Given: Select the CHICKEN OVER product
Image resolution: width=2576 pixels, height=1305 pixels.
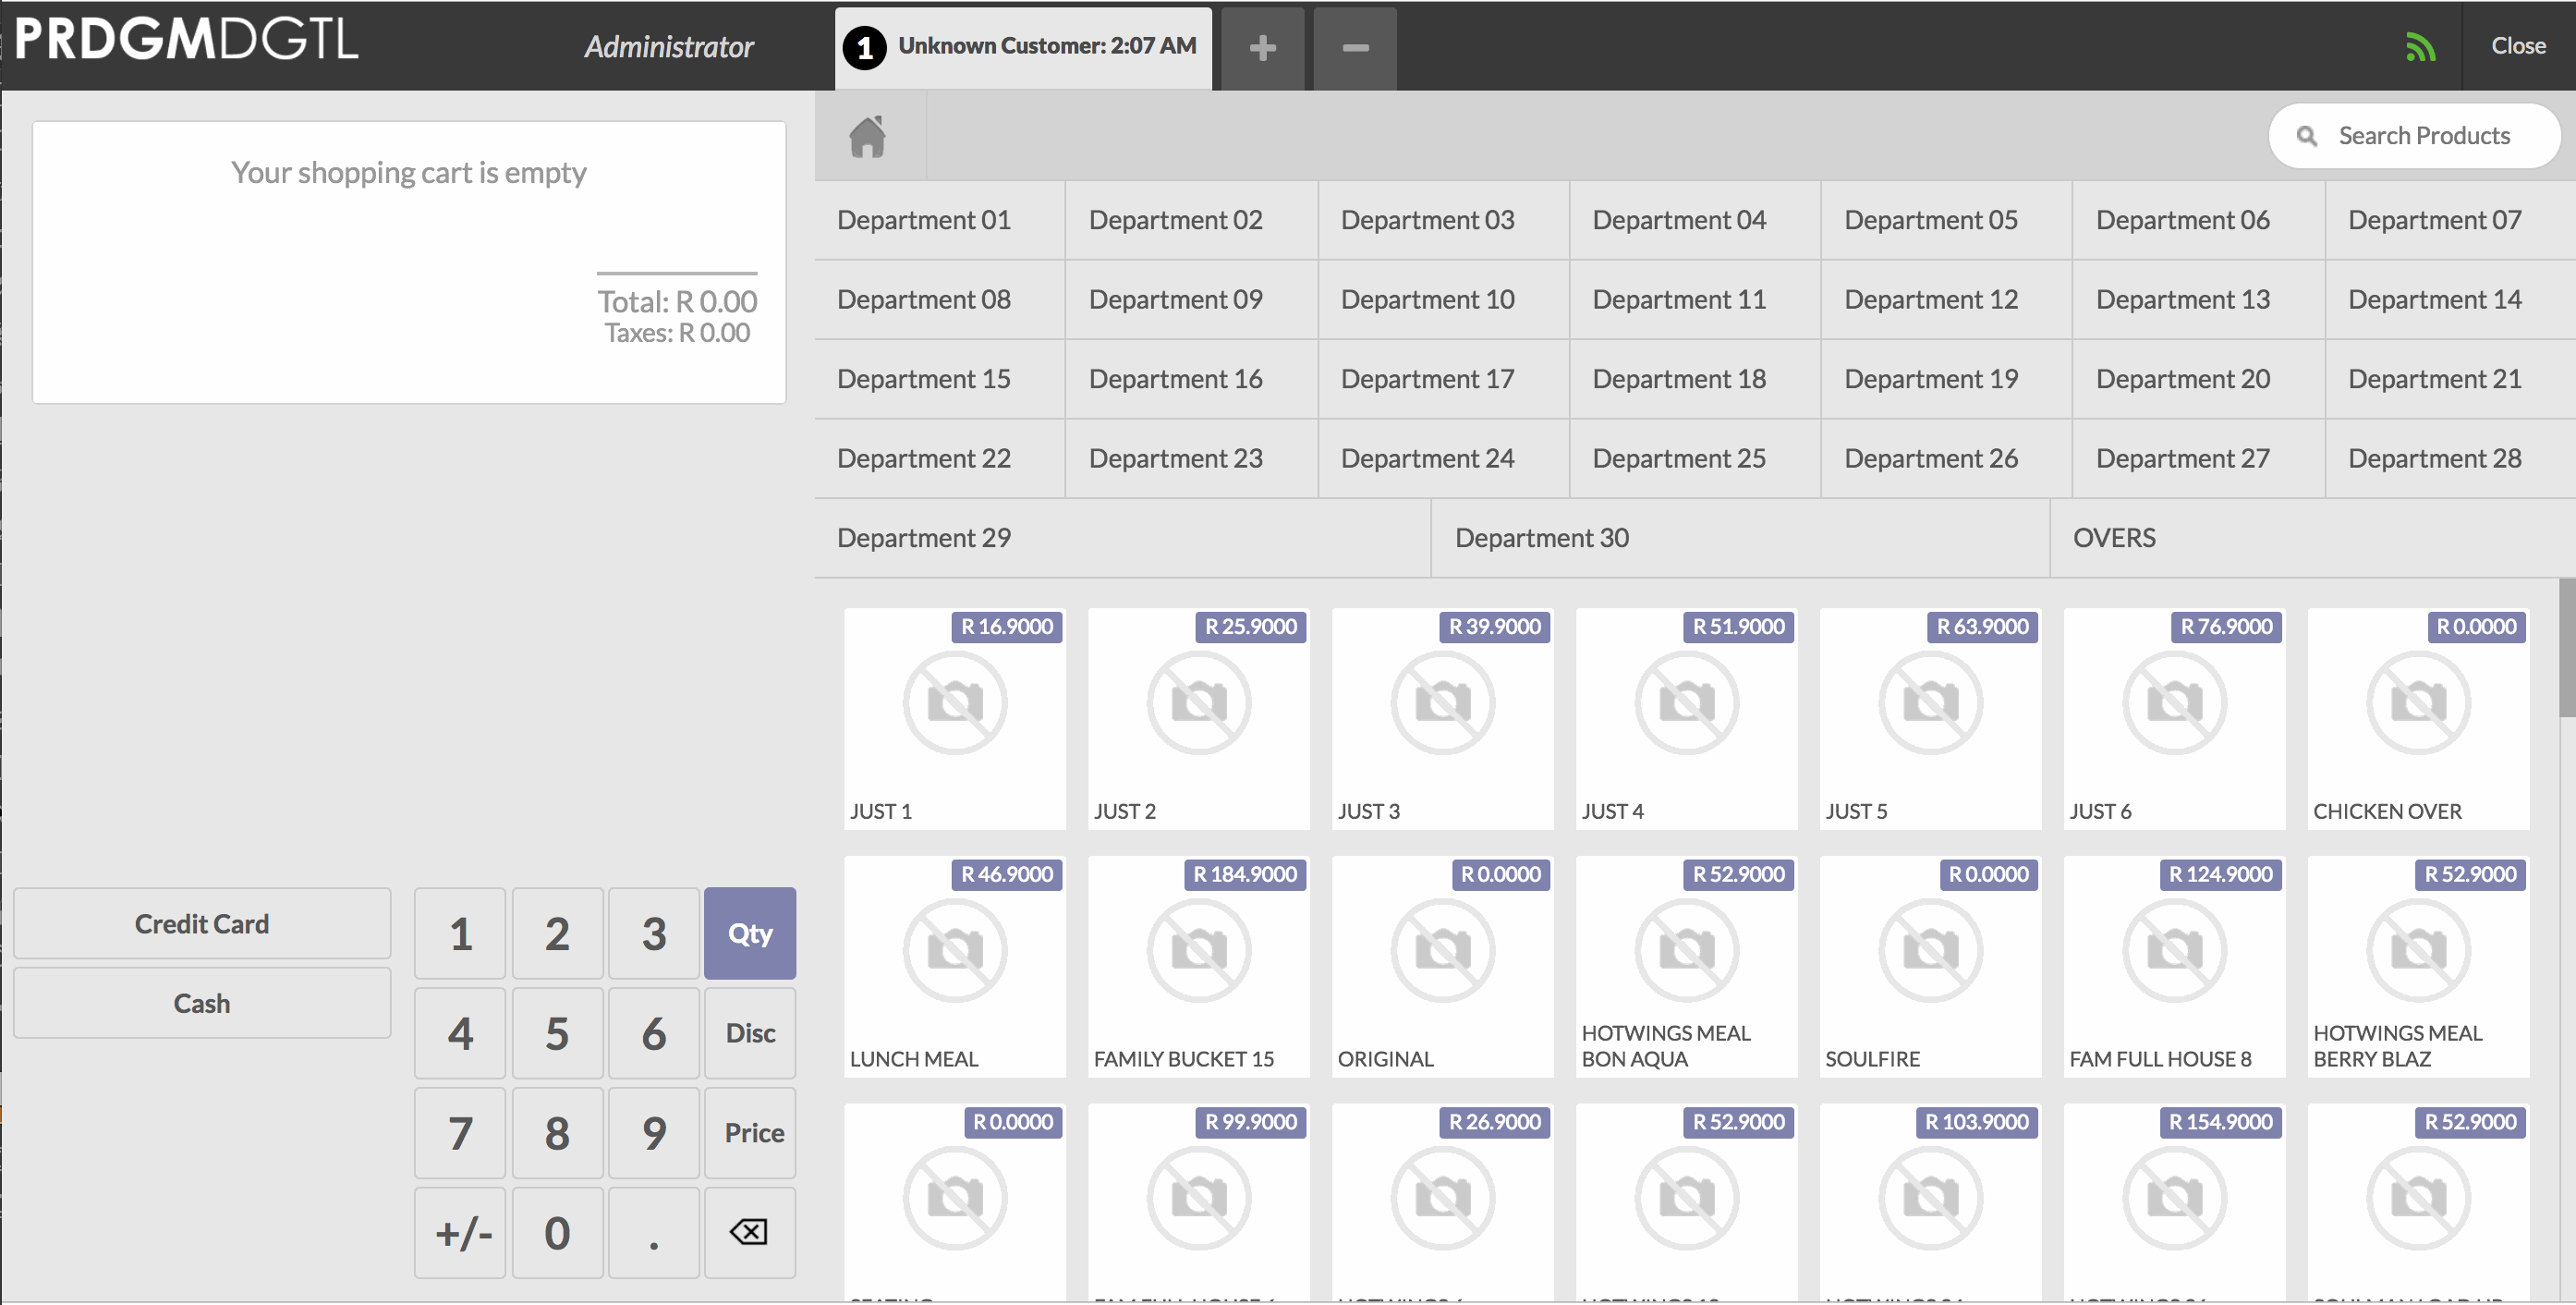Looking at the screenshot, I should click(x=2418, y=718).
